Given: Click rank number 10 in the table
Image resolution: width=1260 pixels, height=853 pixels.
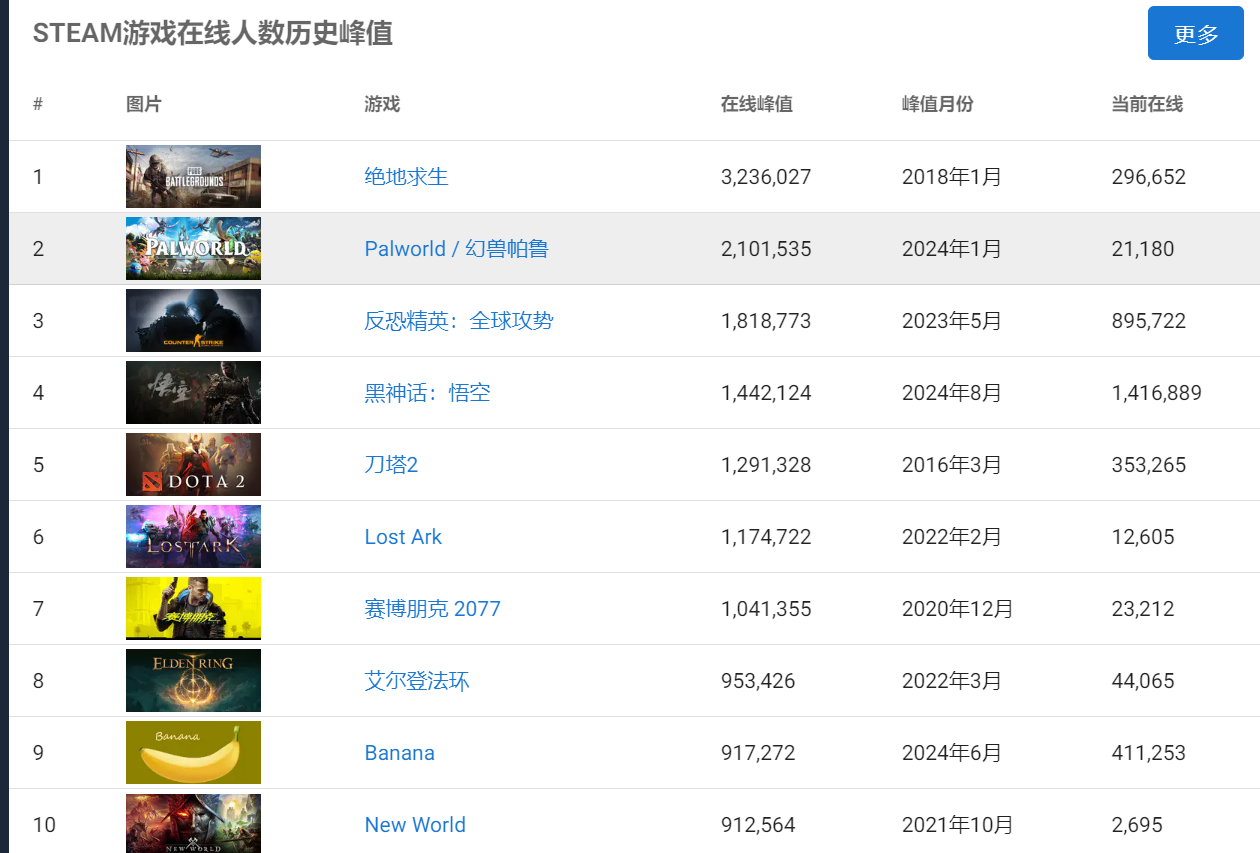Looking at the screenshot, I should click(x=44, y=825).
